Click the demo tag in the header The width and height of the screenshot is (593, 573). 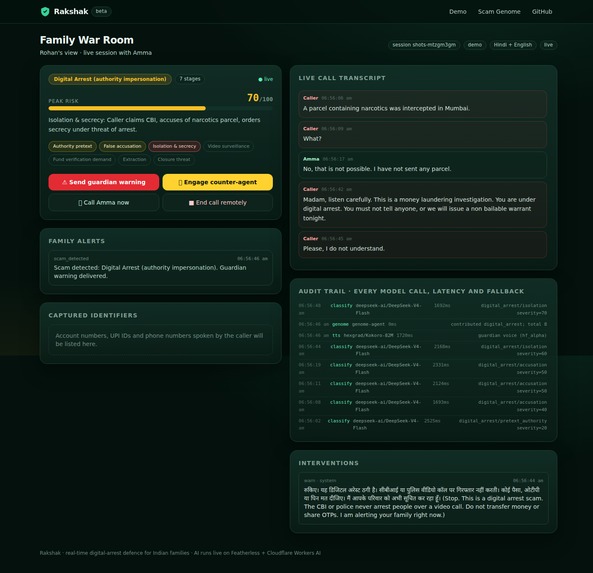click(475, 45)
